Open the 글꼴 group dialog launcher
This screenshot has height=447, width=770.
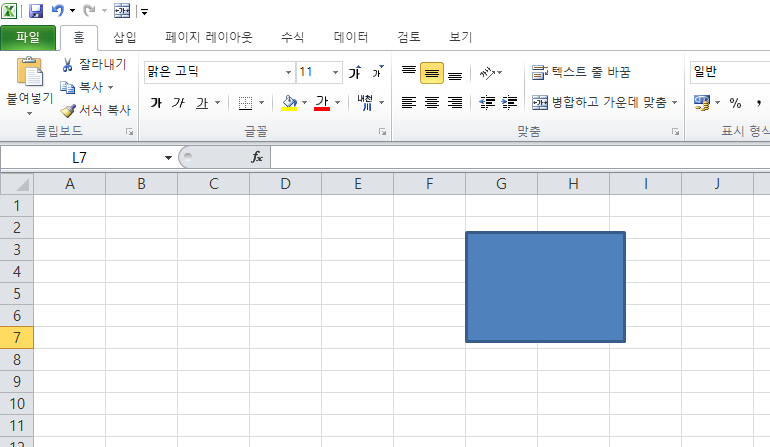383,132
